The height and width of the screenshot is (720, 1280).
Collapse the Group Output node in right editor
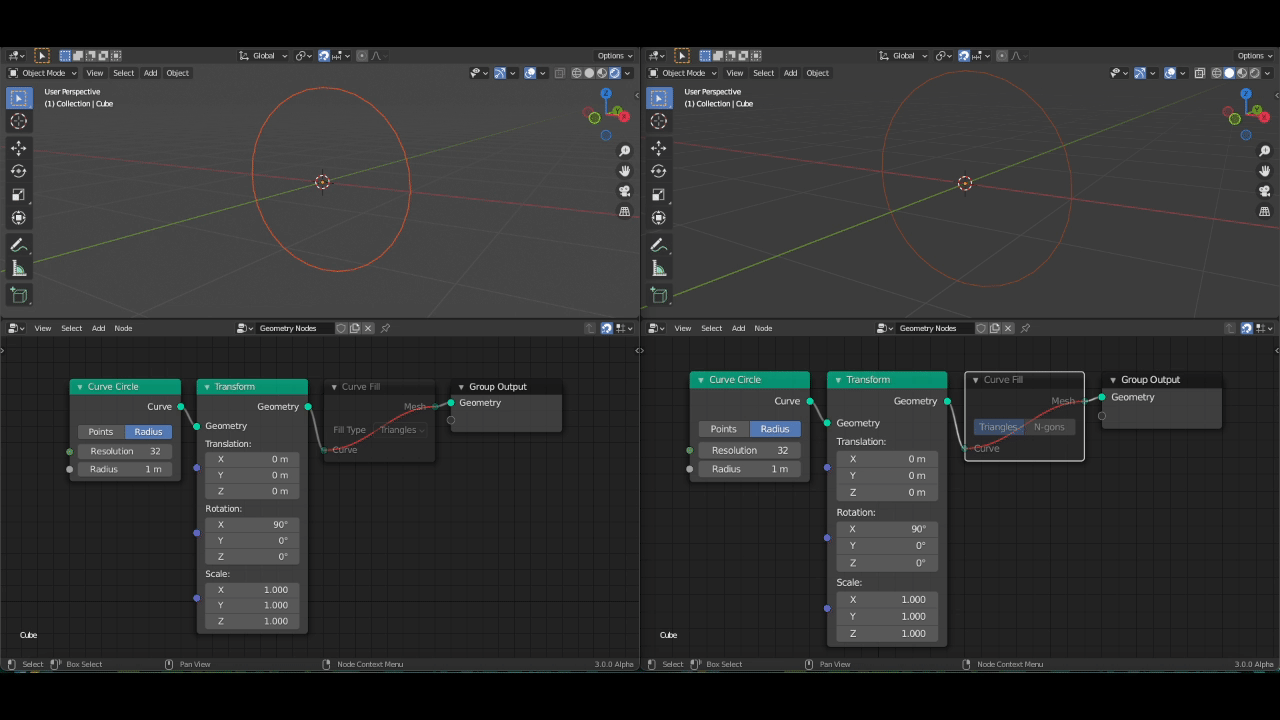tap(1112, 380)
